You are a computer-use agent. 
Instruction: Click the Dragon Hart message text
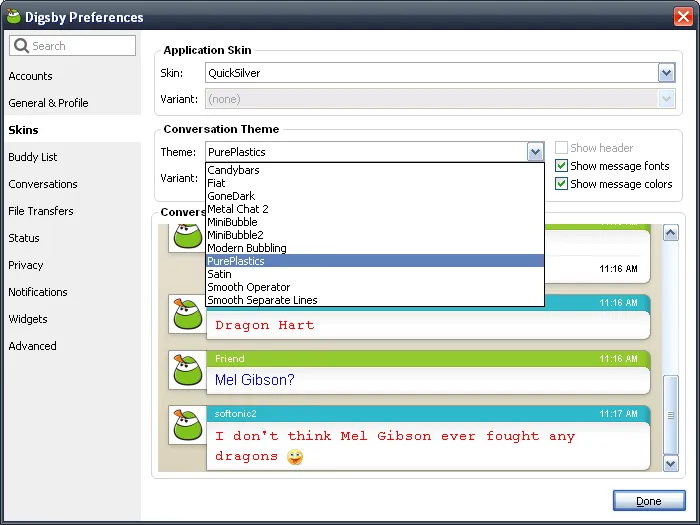pyautogui.click(x=265, y=325)
